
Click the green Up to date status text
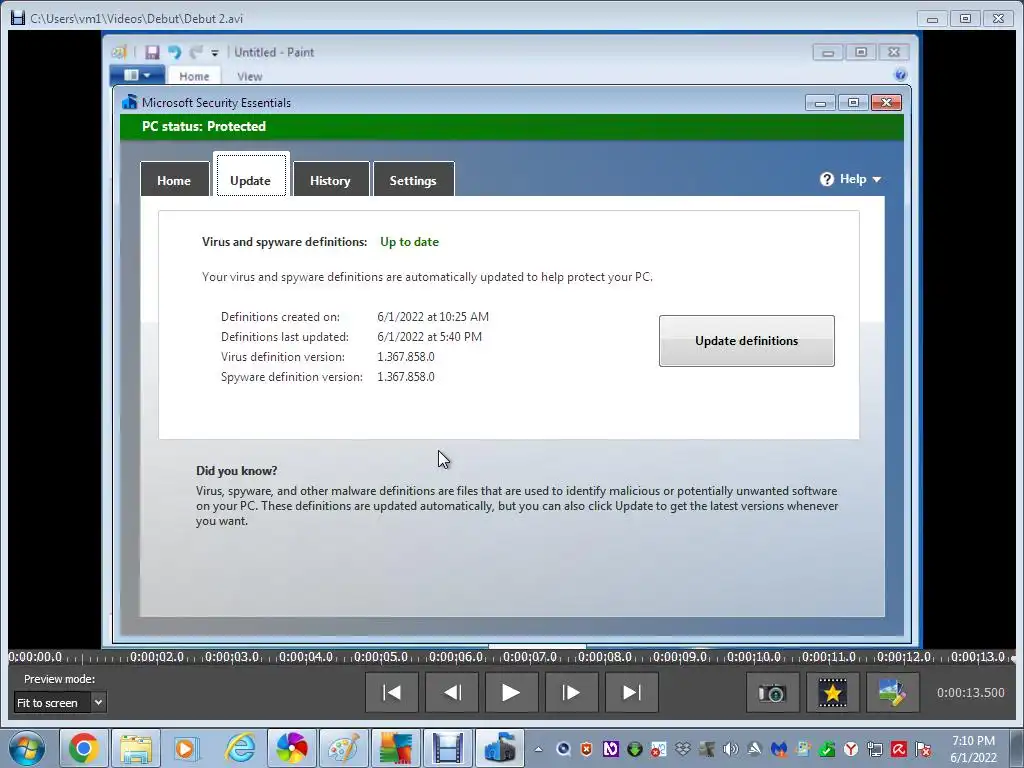(409, 242)
